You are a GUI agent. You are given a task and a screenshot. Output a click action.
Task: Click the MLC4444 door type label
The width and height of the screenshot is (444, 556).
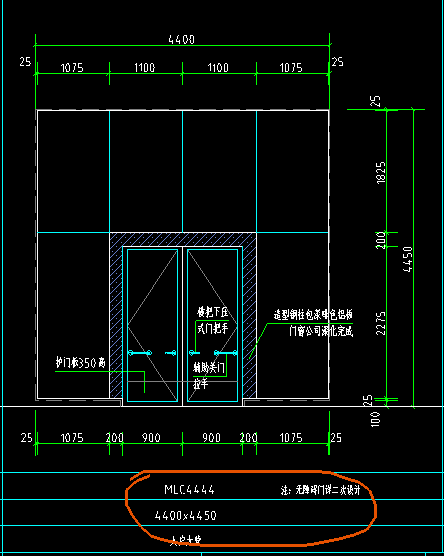[189, 490]
